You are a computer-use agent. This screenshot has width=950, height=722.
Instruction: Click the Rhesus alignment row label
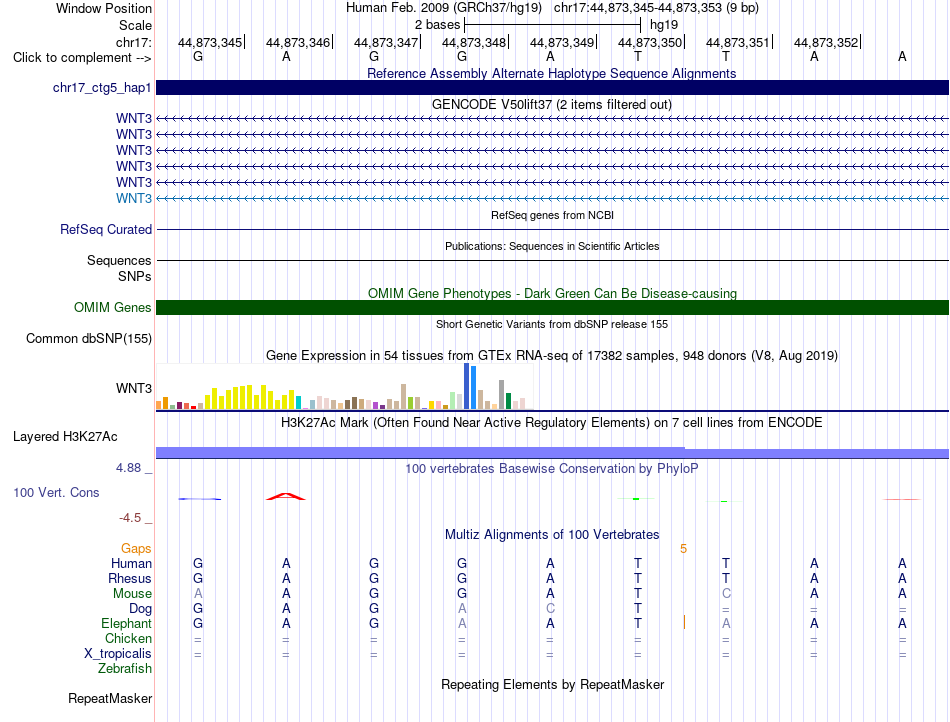point(130,578)
